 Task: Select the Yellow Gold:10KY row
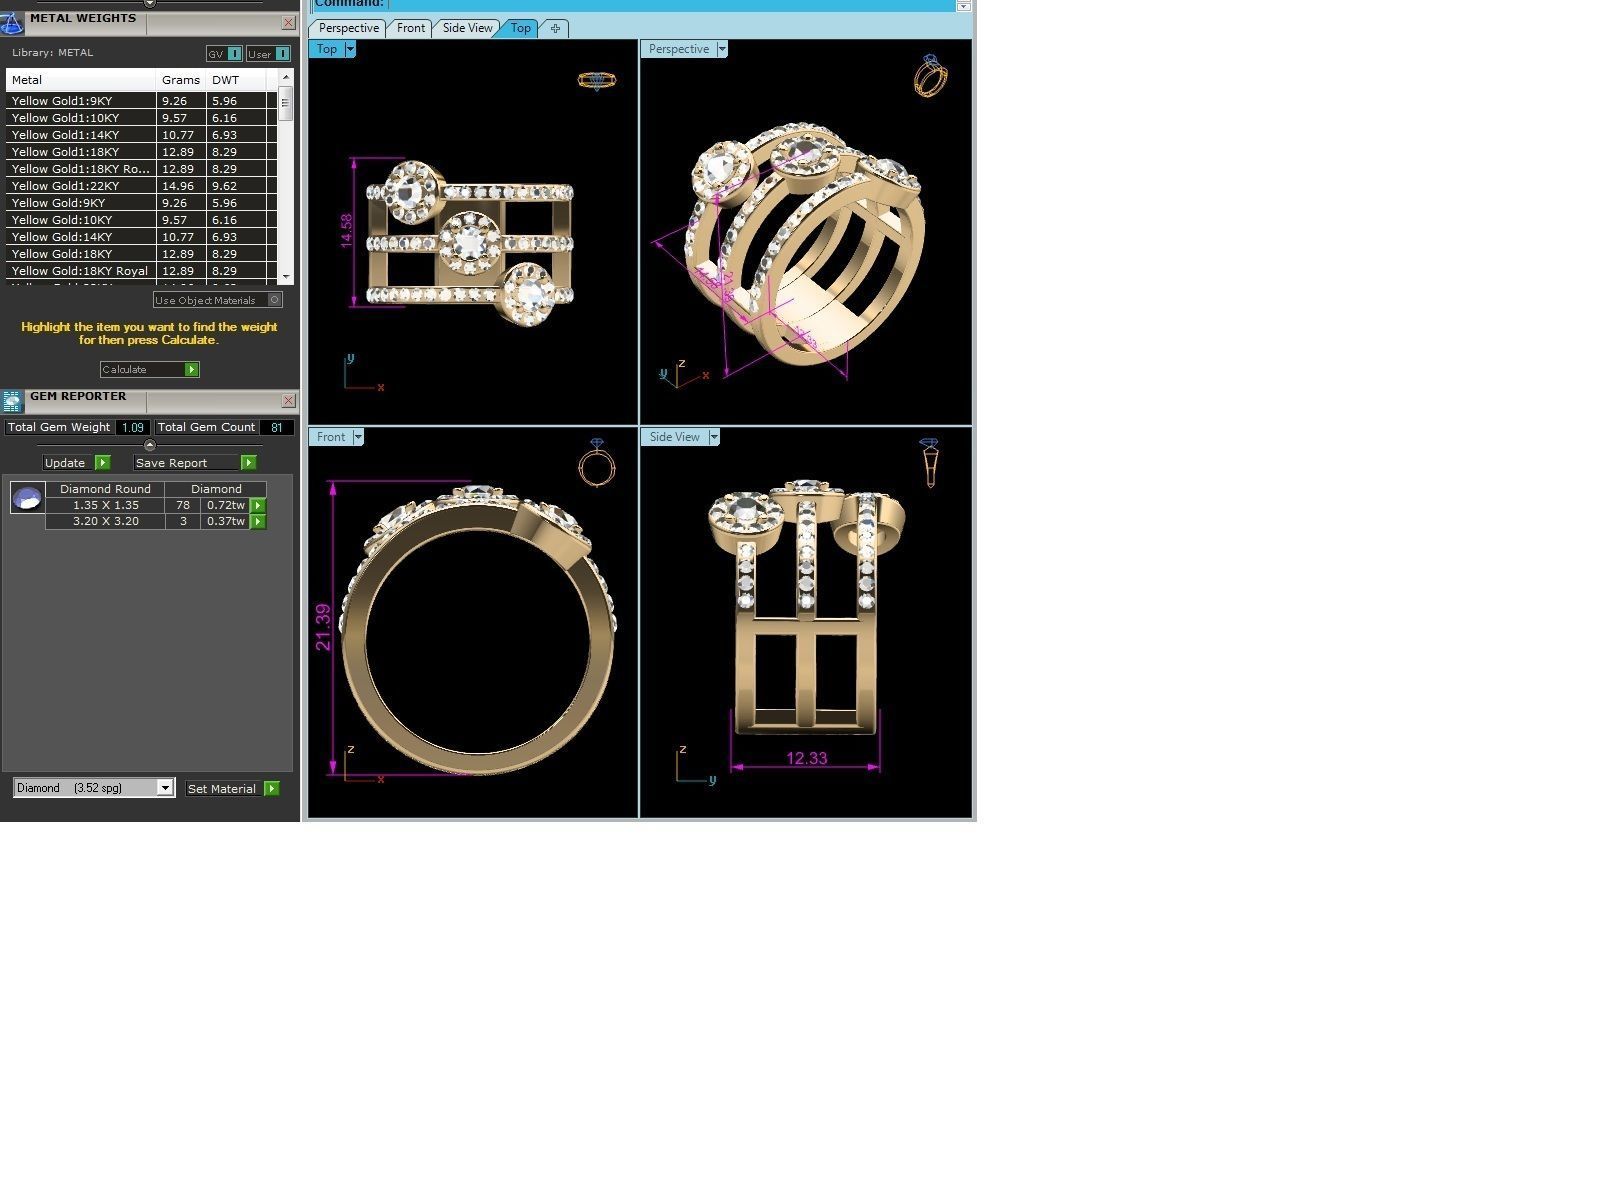(x=141, y=220)
